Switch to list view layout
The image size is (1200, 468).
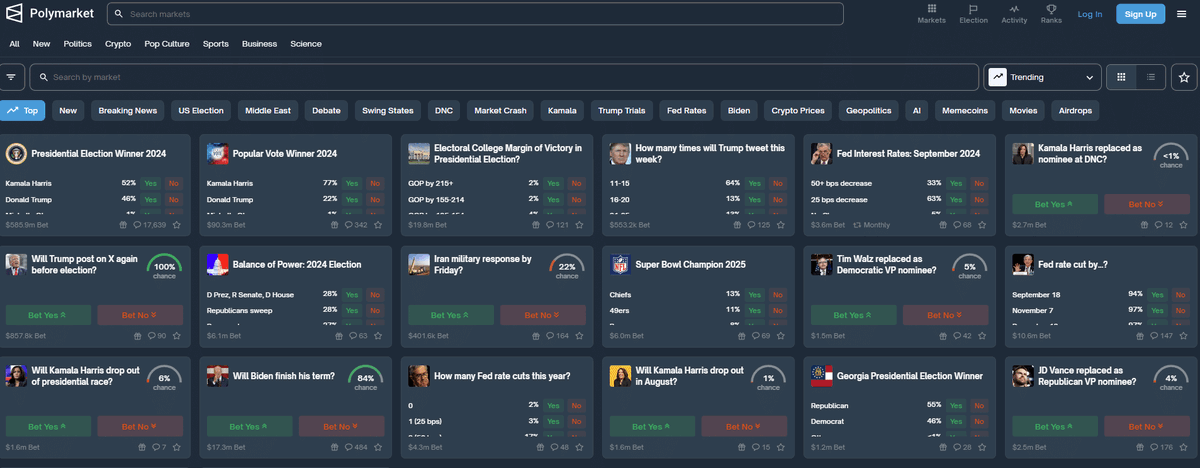coord(1151,77)
